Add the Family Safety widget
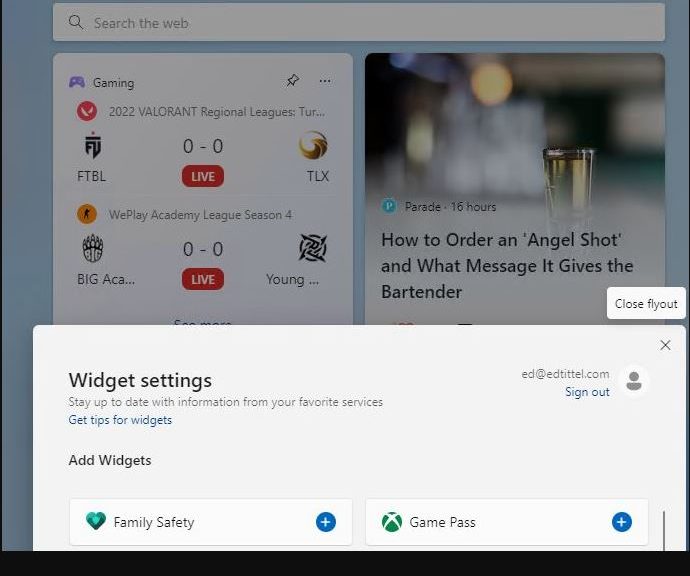 coord(326,522)
